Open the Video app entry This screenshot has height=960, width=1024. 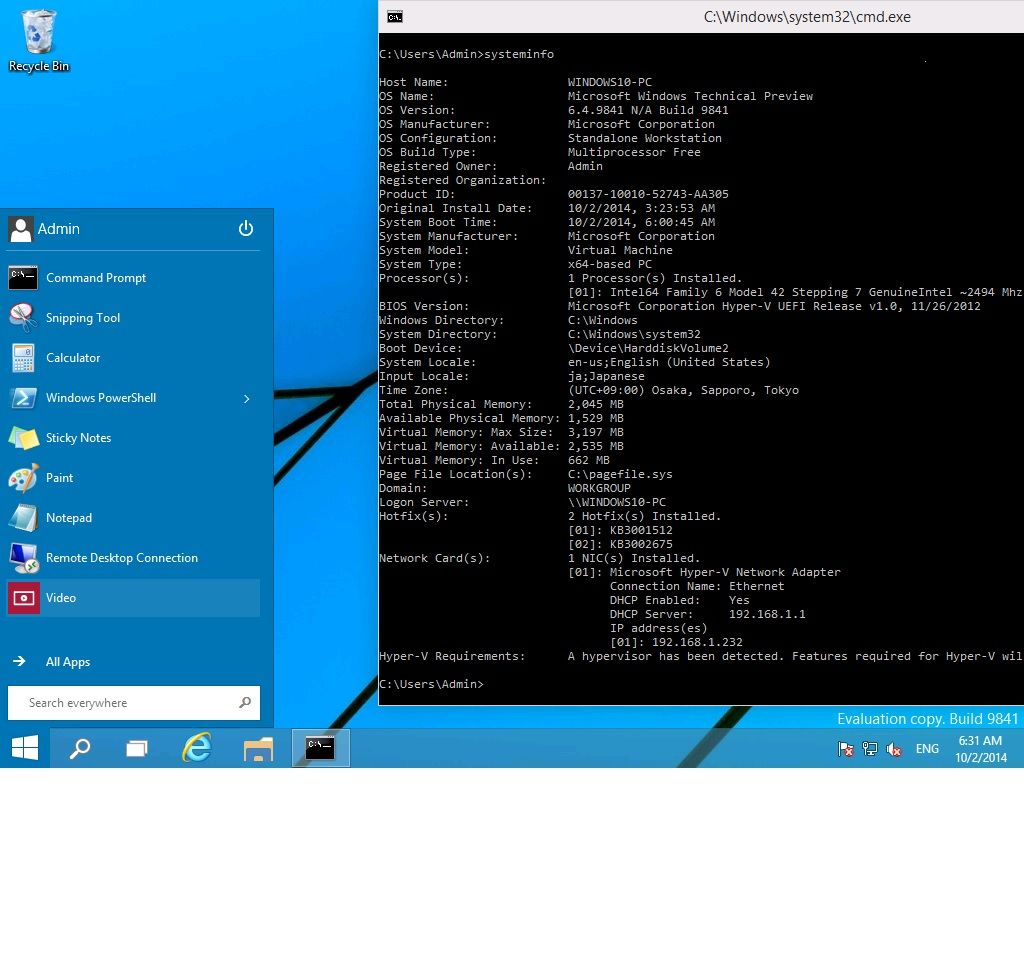133,598
